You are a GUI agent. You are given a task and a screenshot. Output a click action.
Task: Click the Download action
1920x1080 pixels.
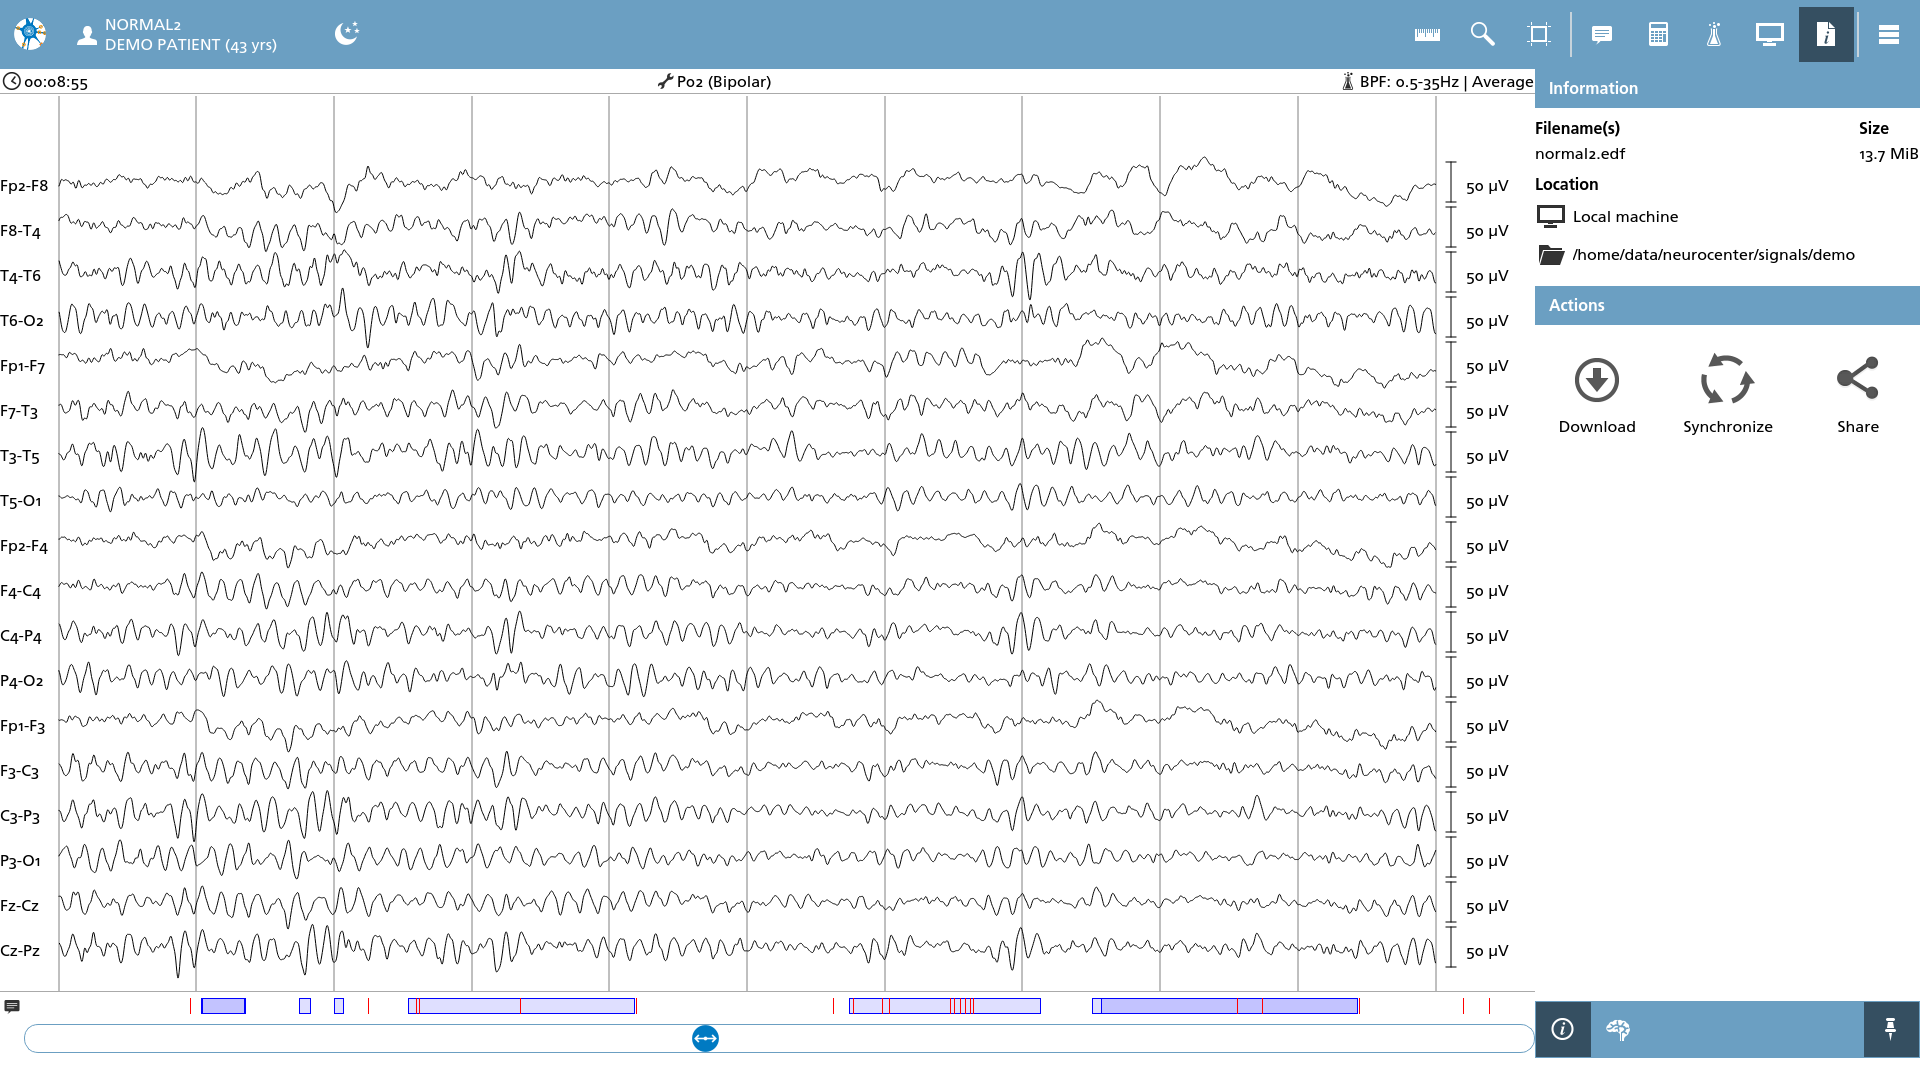(x=1597, y=396)
